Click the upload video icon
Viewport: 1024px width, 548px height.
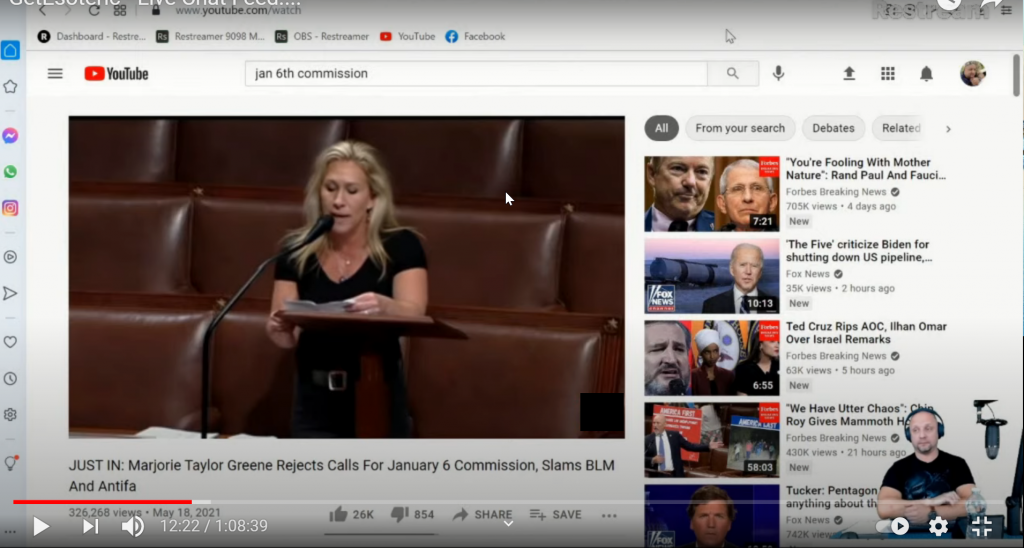click(849, 74)
